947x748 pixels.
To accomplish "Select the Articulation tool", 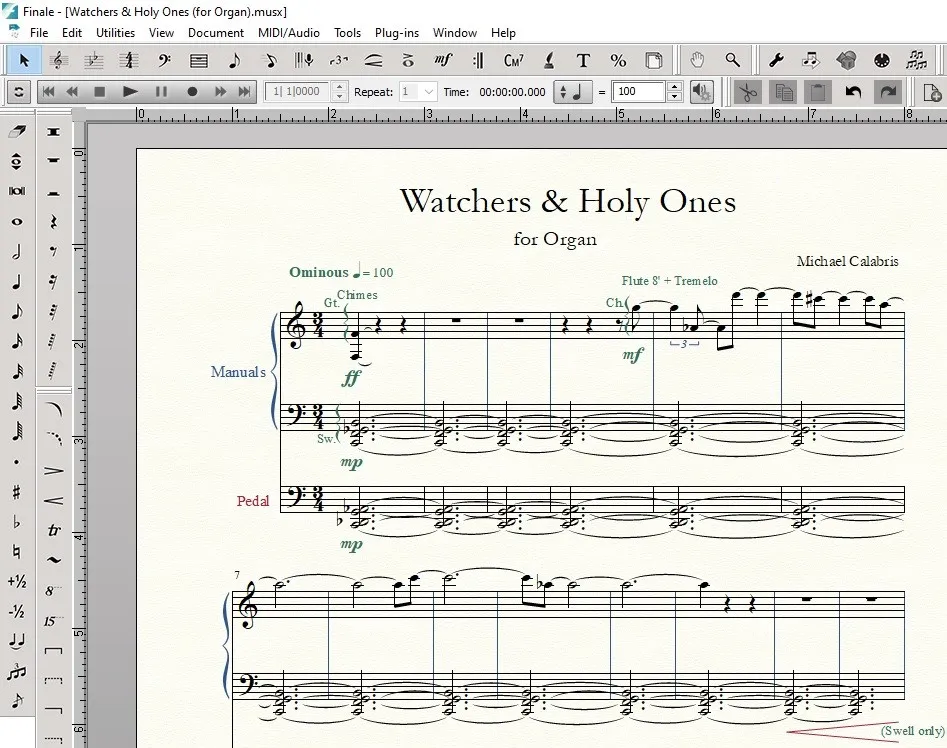I will tap(408, 60).
